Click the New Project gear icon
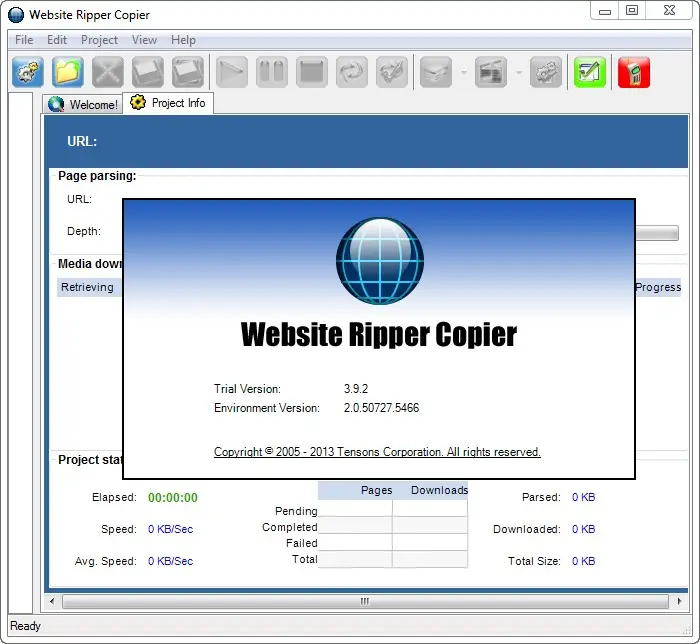Image resolution: width=700 pixels, height=644 pixels. click(28, 72)
